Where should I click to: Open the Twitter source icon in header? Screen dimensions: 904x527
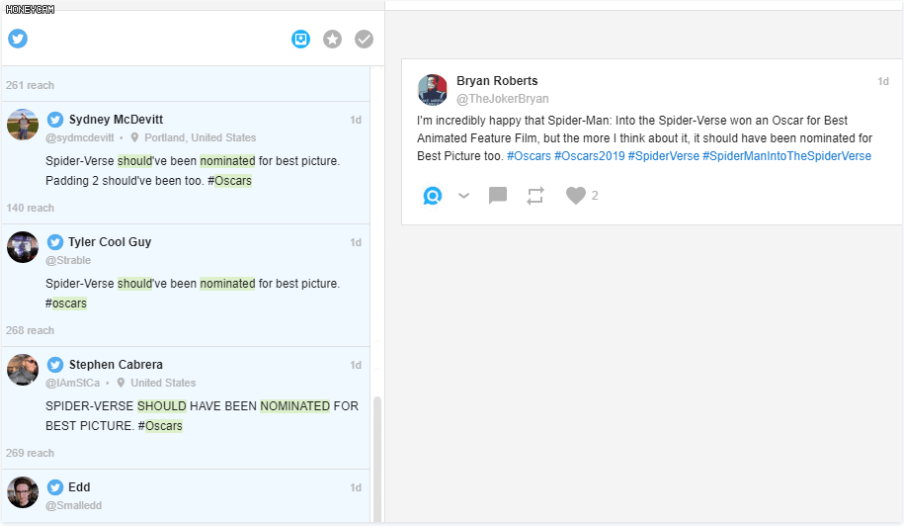coord(18,39)
